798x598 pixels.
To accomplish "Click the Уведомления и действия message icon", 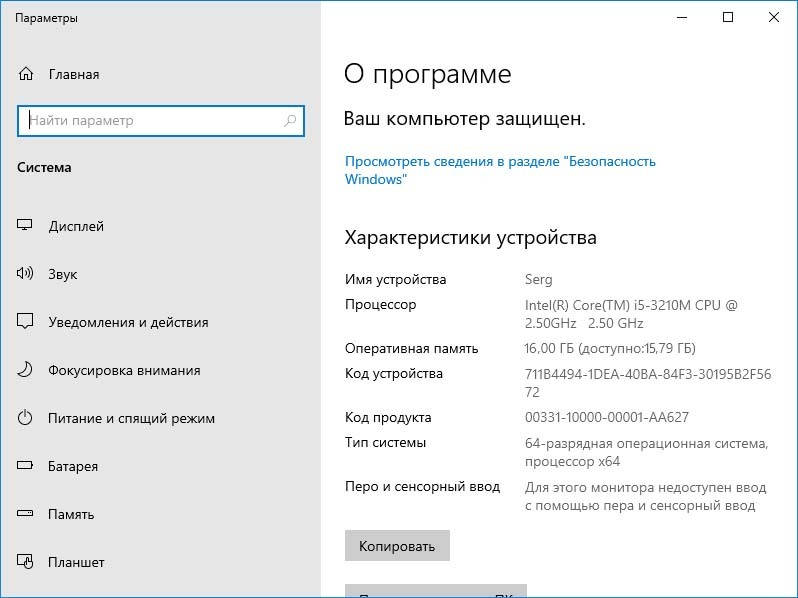I will click(26, 322).
